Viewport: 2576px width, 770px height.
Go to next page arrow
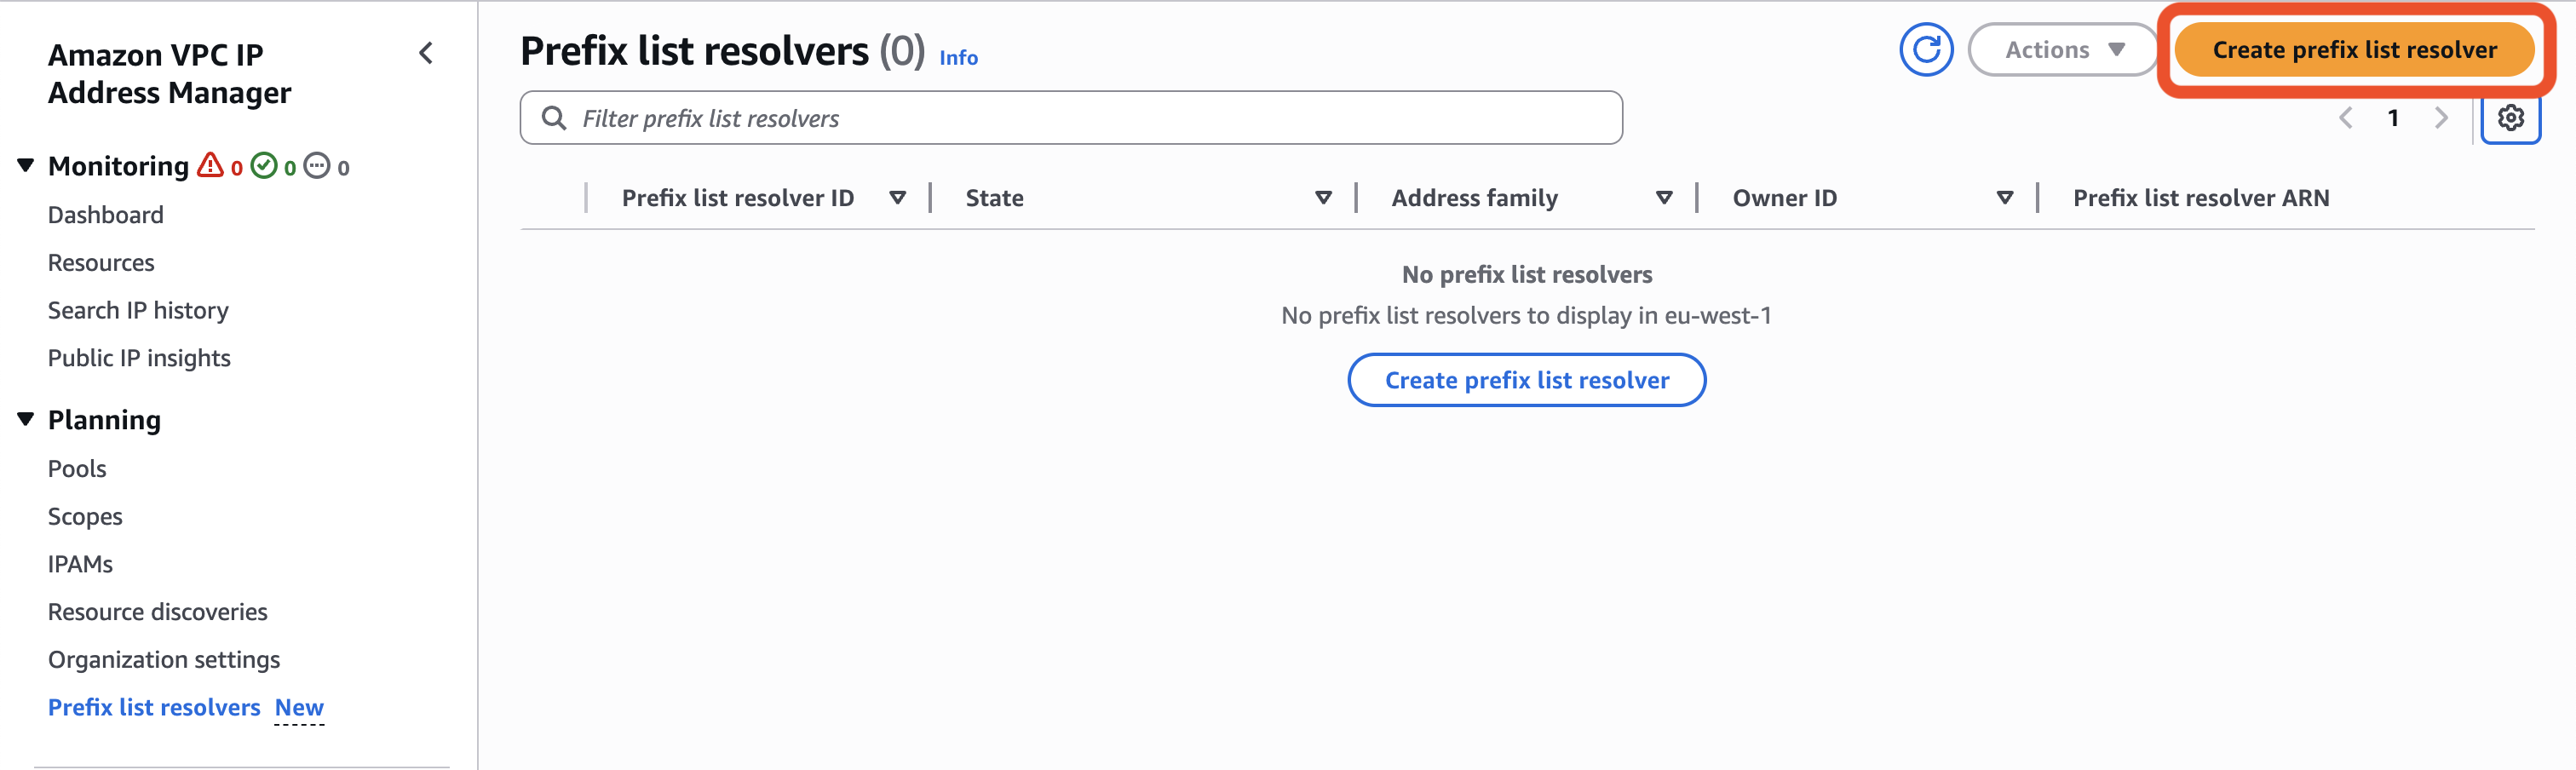[x=2441, y=118]
